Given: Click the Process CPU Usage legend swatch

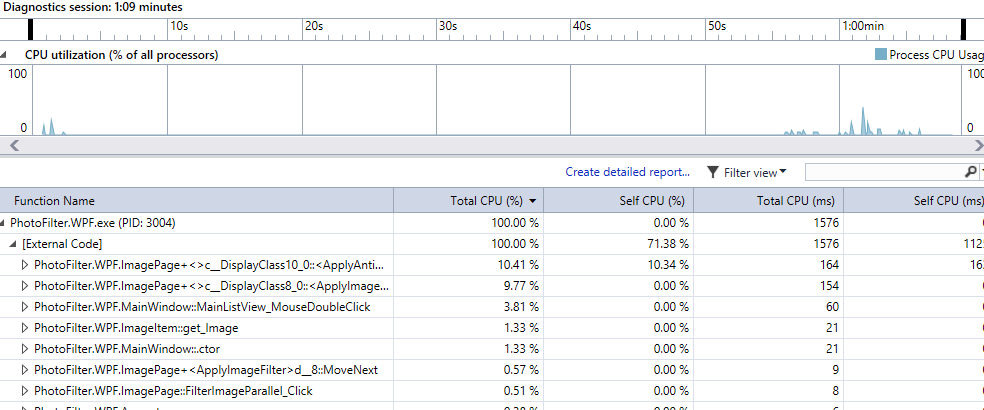Looking at the screenshot, I should tap(881, 55).
